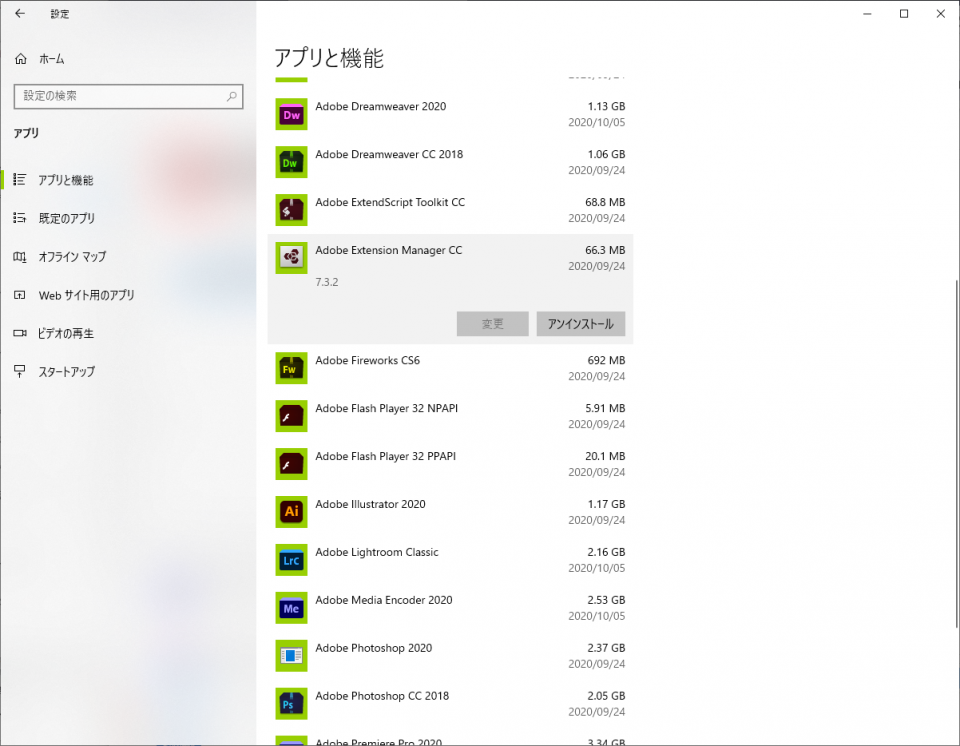Screen dimensions: 960x746
Task: Open 既定のアプリ in the sidebar
Action: (x=66, y=218)
